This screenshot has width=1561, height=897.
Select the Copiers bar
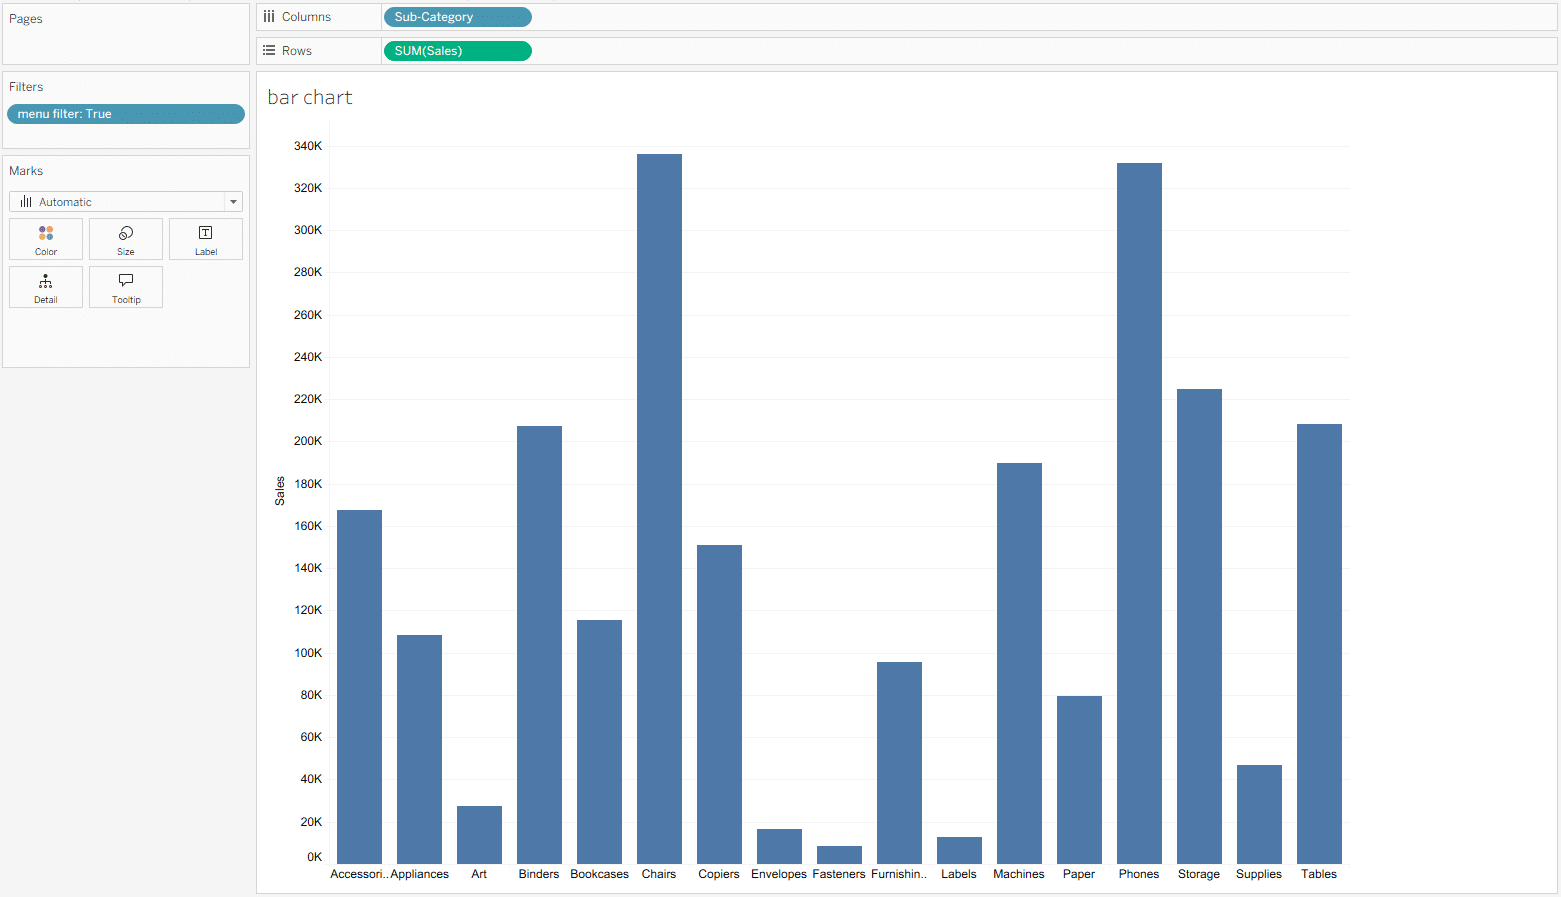tap(719, 704)
